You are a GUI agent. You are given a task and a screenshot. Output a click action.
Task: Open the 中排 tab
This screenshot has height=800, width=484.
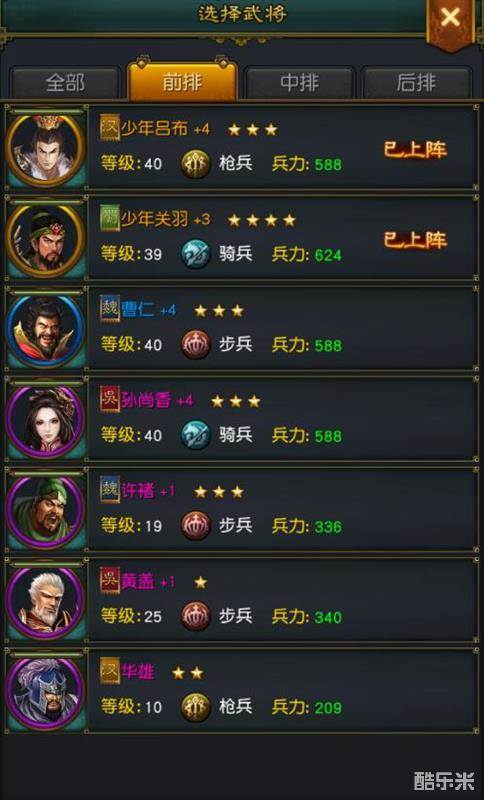click(299, 82)
